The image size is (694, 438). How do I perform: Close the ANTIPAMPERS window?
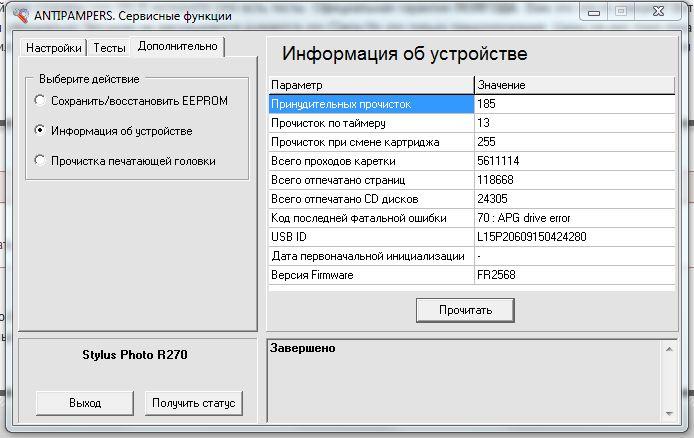click(x=658, y=12)
